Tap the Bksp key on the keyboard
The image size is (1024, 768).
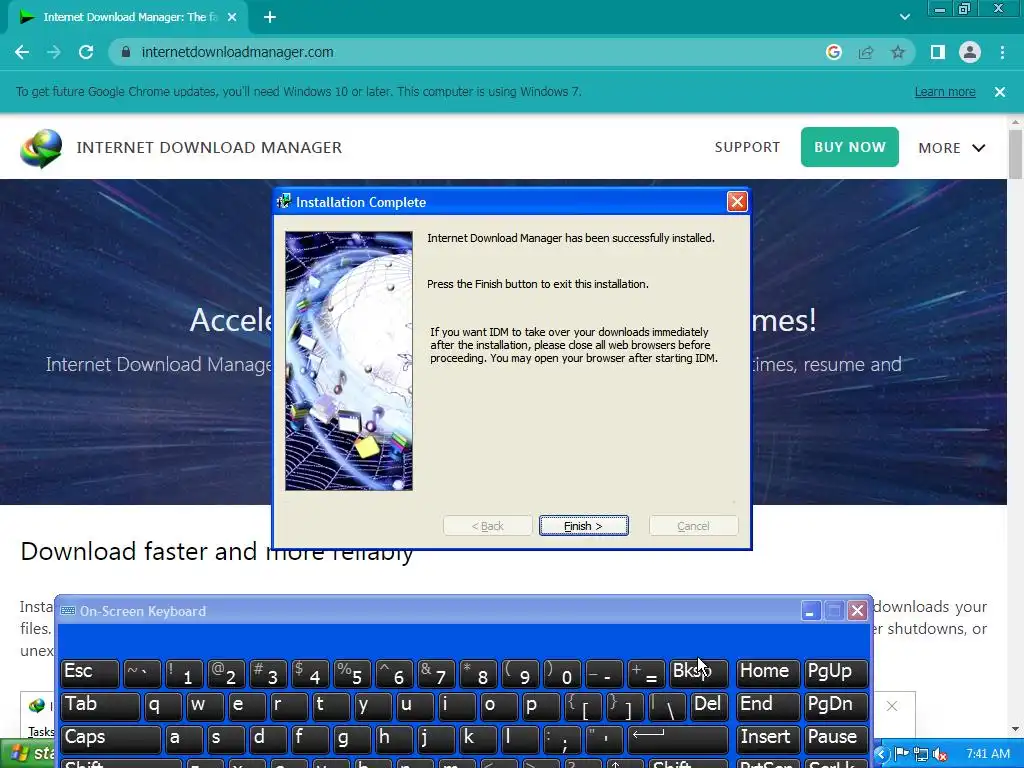click(699, 673)
